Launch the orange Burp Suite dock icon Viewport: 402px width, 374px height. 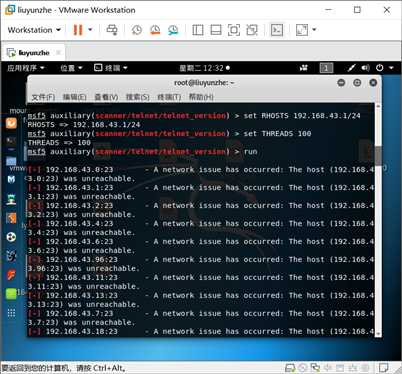click(11, 218)
